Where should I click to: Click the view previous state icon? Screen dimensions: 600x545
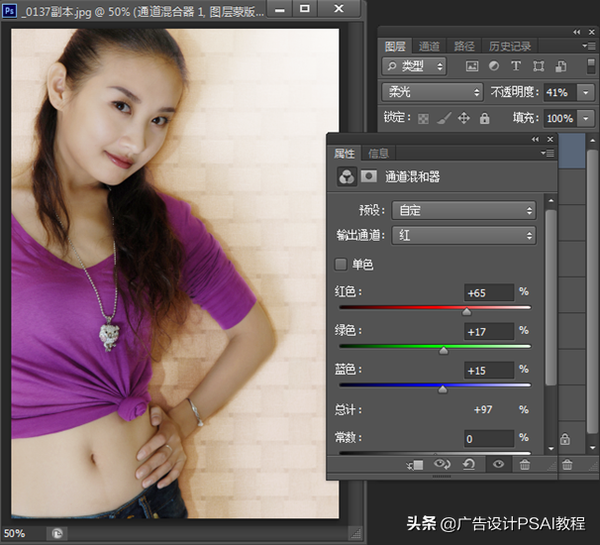pyautogui.click(x=443, y=465)
